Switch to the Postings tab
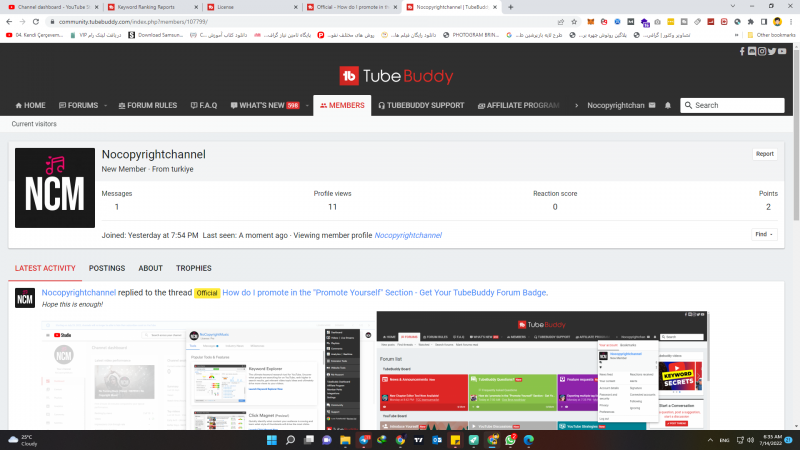Screen dimensions: 800x450 pos(107,268)
